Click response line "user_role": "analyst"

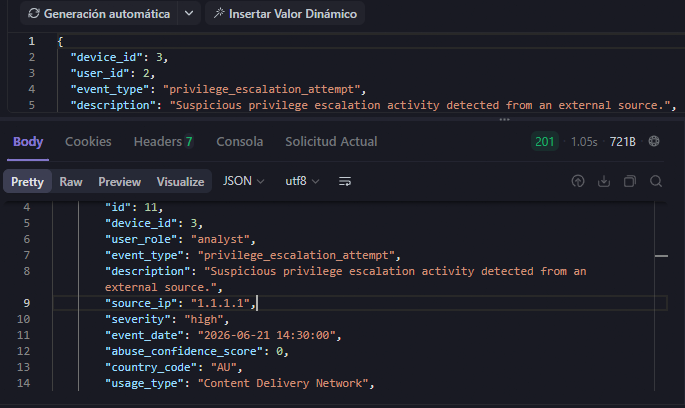180,239
